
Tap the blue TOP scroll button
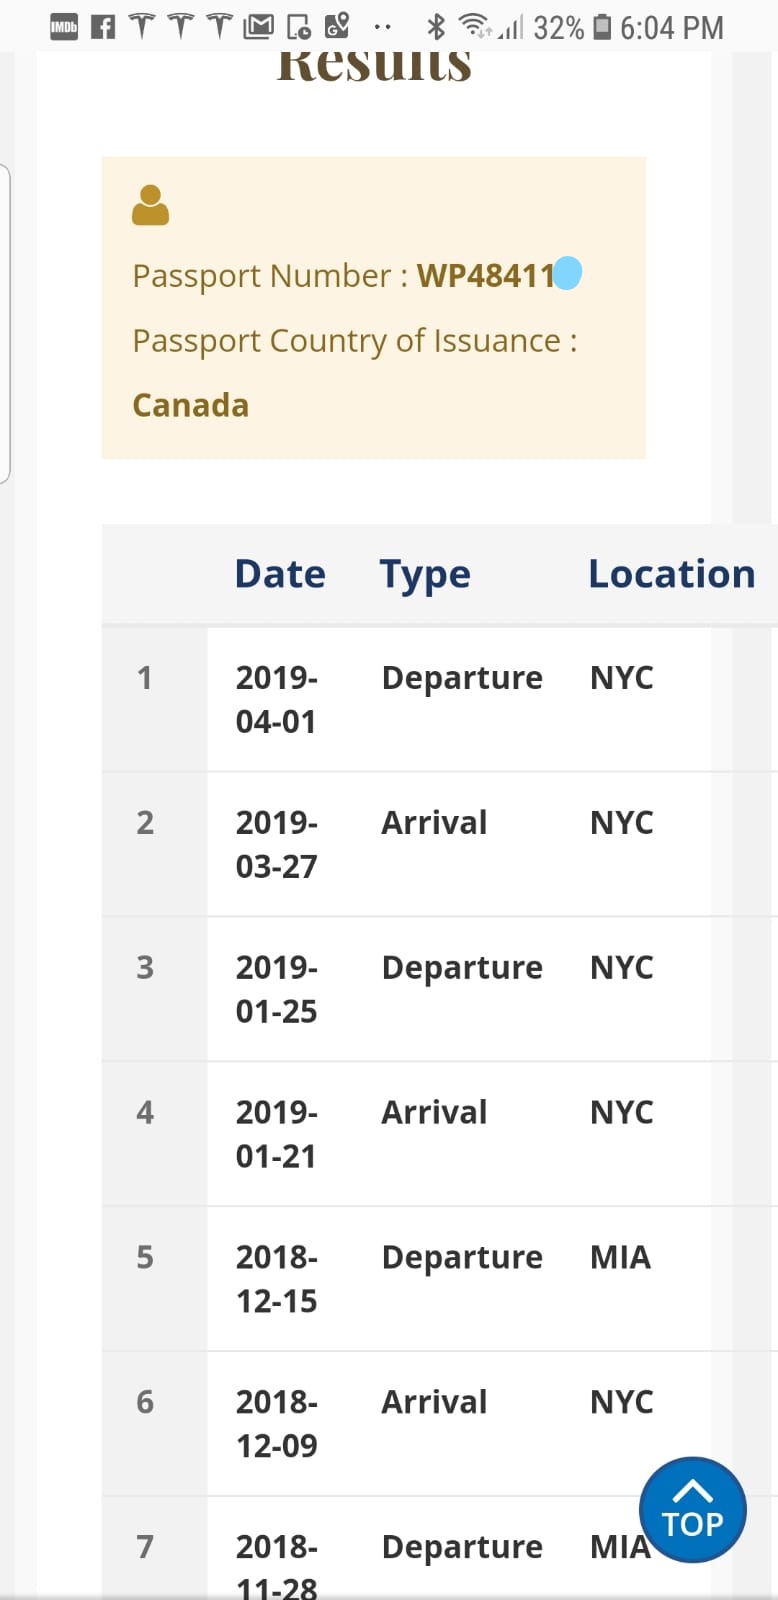tap(692, 1510)
